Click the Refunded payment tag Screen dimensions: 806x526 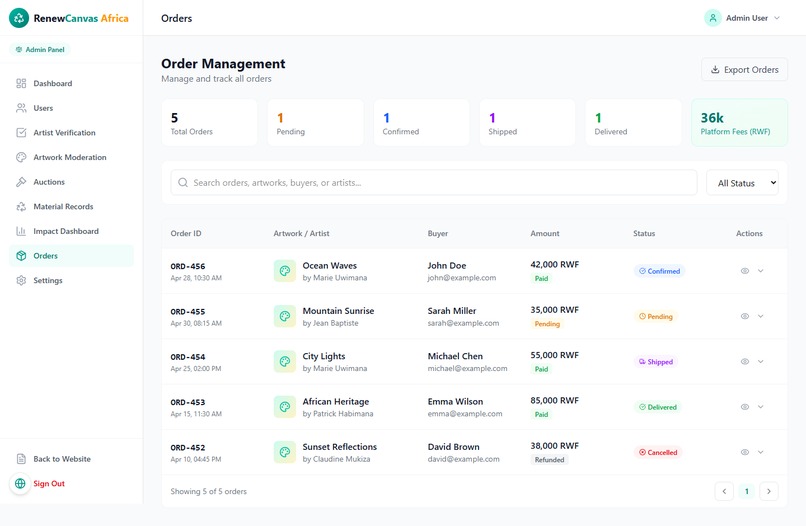[549, 460]
